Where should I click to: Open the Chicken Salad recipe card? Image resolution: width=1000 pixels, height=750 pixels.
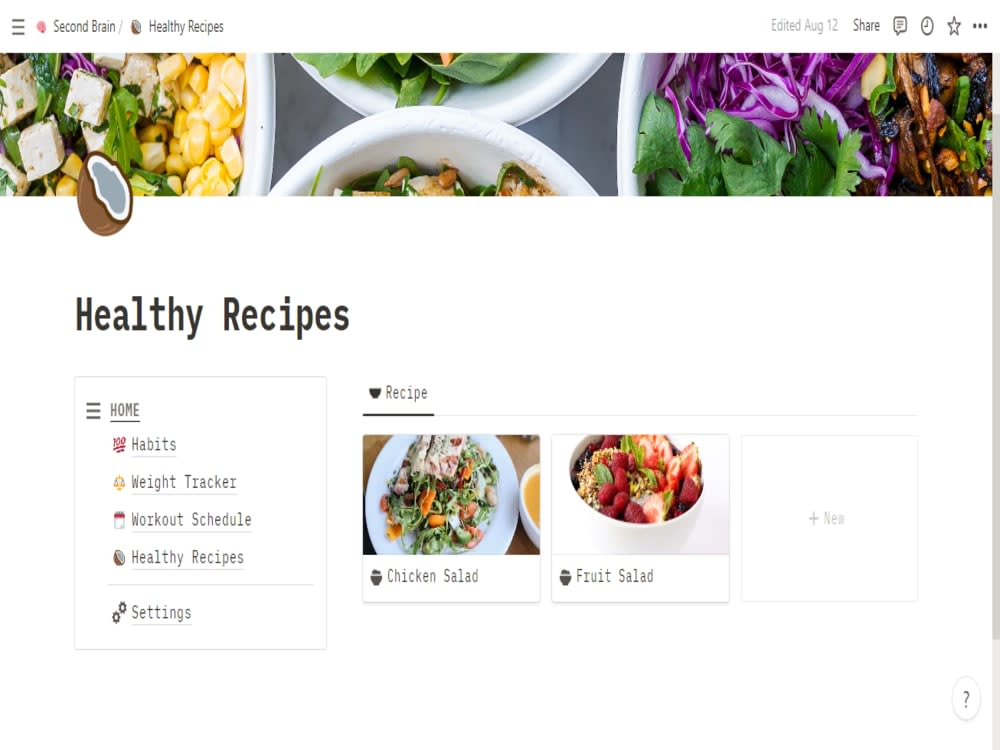tap(451, 518)
